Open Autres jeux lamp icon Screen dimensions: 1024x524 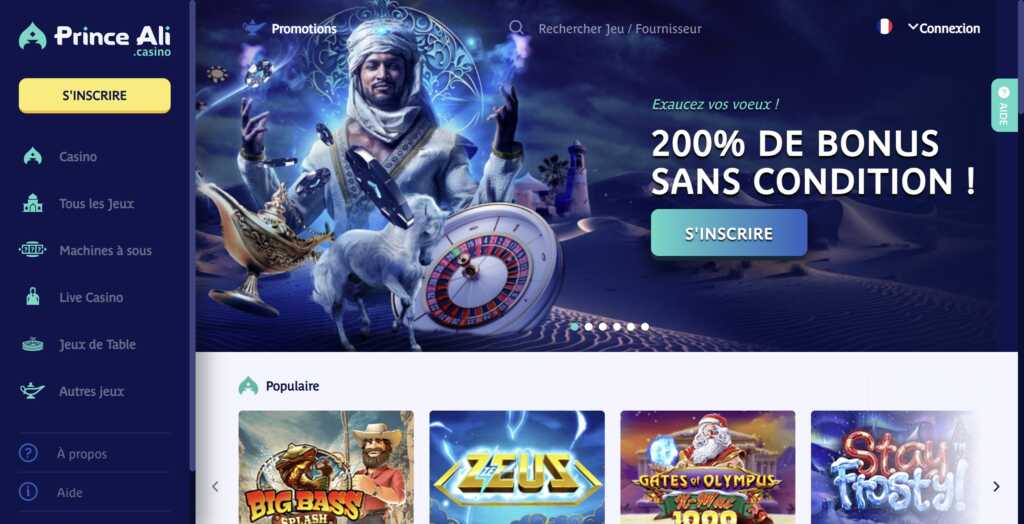33,391
